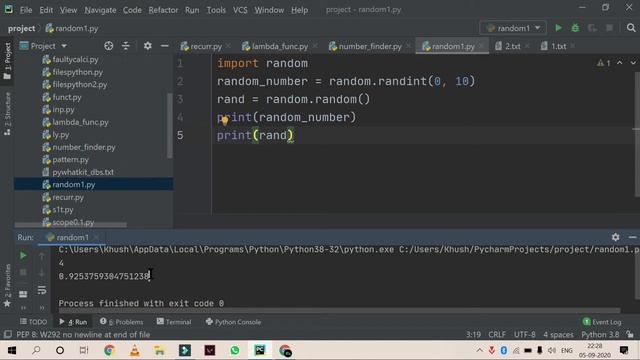Select s1t.py in project tree
Image resolution: width=640 pixels, height=360 pixels.
click(62, 209)
